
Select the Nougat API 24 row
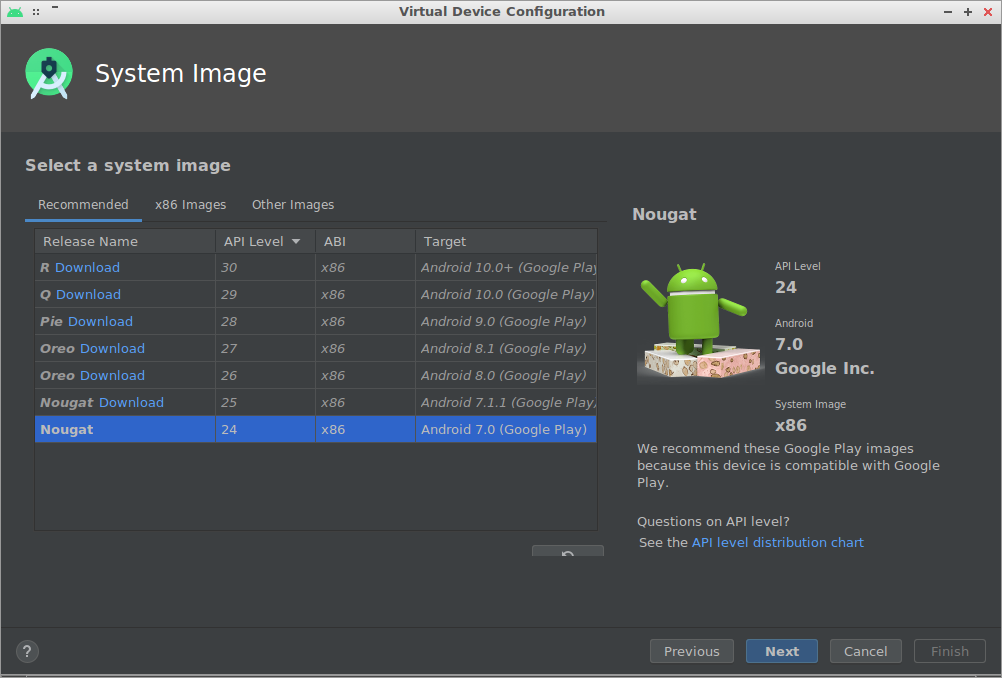pos(316,429)
